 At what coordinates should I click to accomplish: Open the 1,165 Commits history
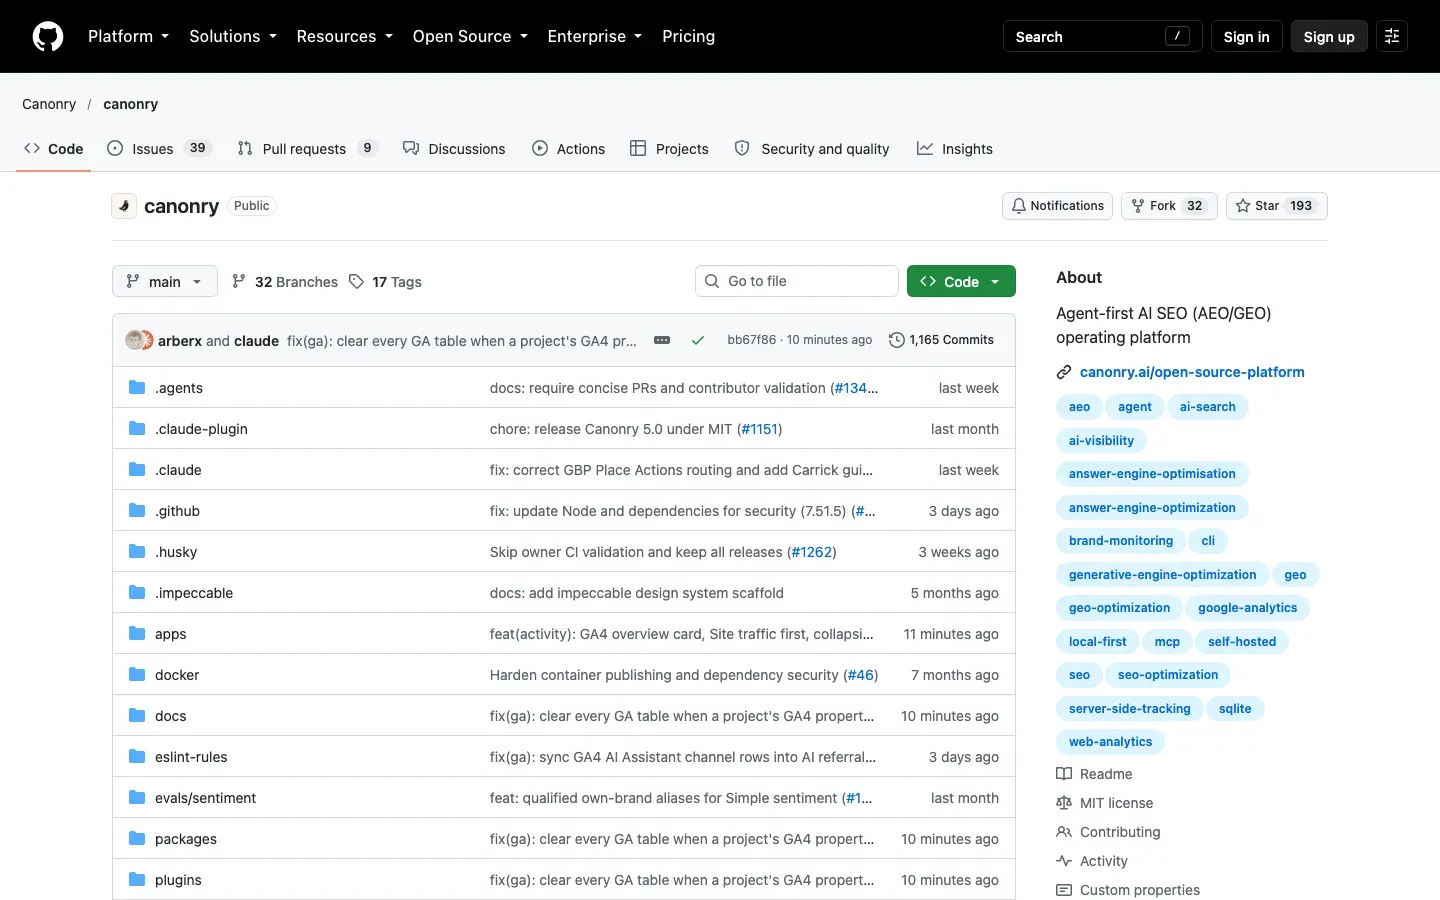tap(942, 340)
